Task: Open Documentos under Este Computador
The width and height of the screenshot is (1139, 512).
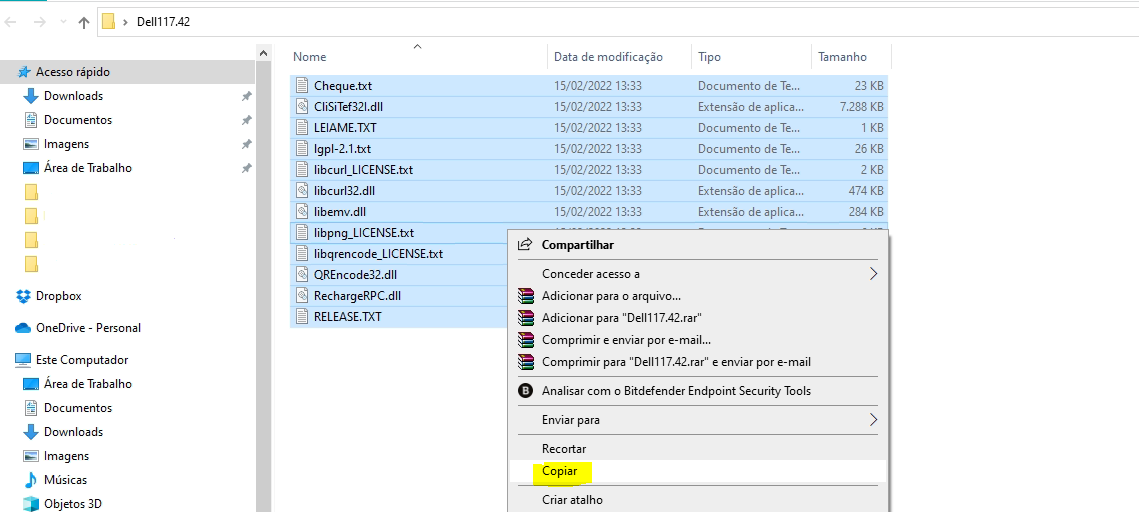Action: click(x=78, y=407)
